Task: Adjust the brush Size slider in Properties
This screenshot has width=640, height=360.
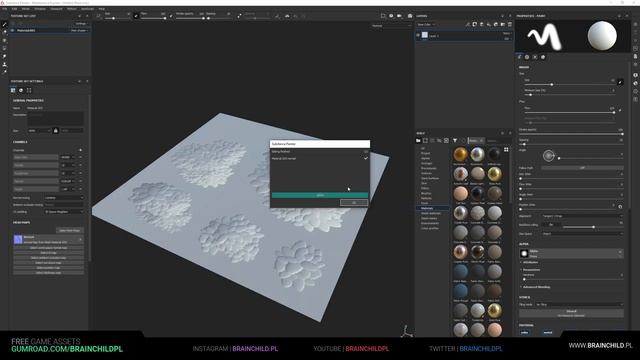Action: click(569, 84)
